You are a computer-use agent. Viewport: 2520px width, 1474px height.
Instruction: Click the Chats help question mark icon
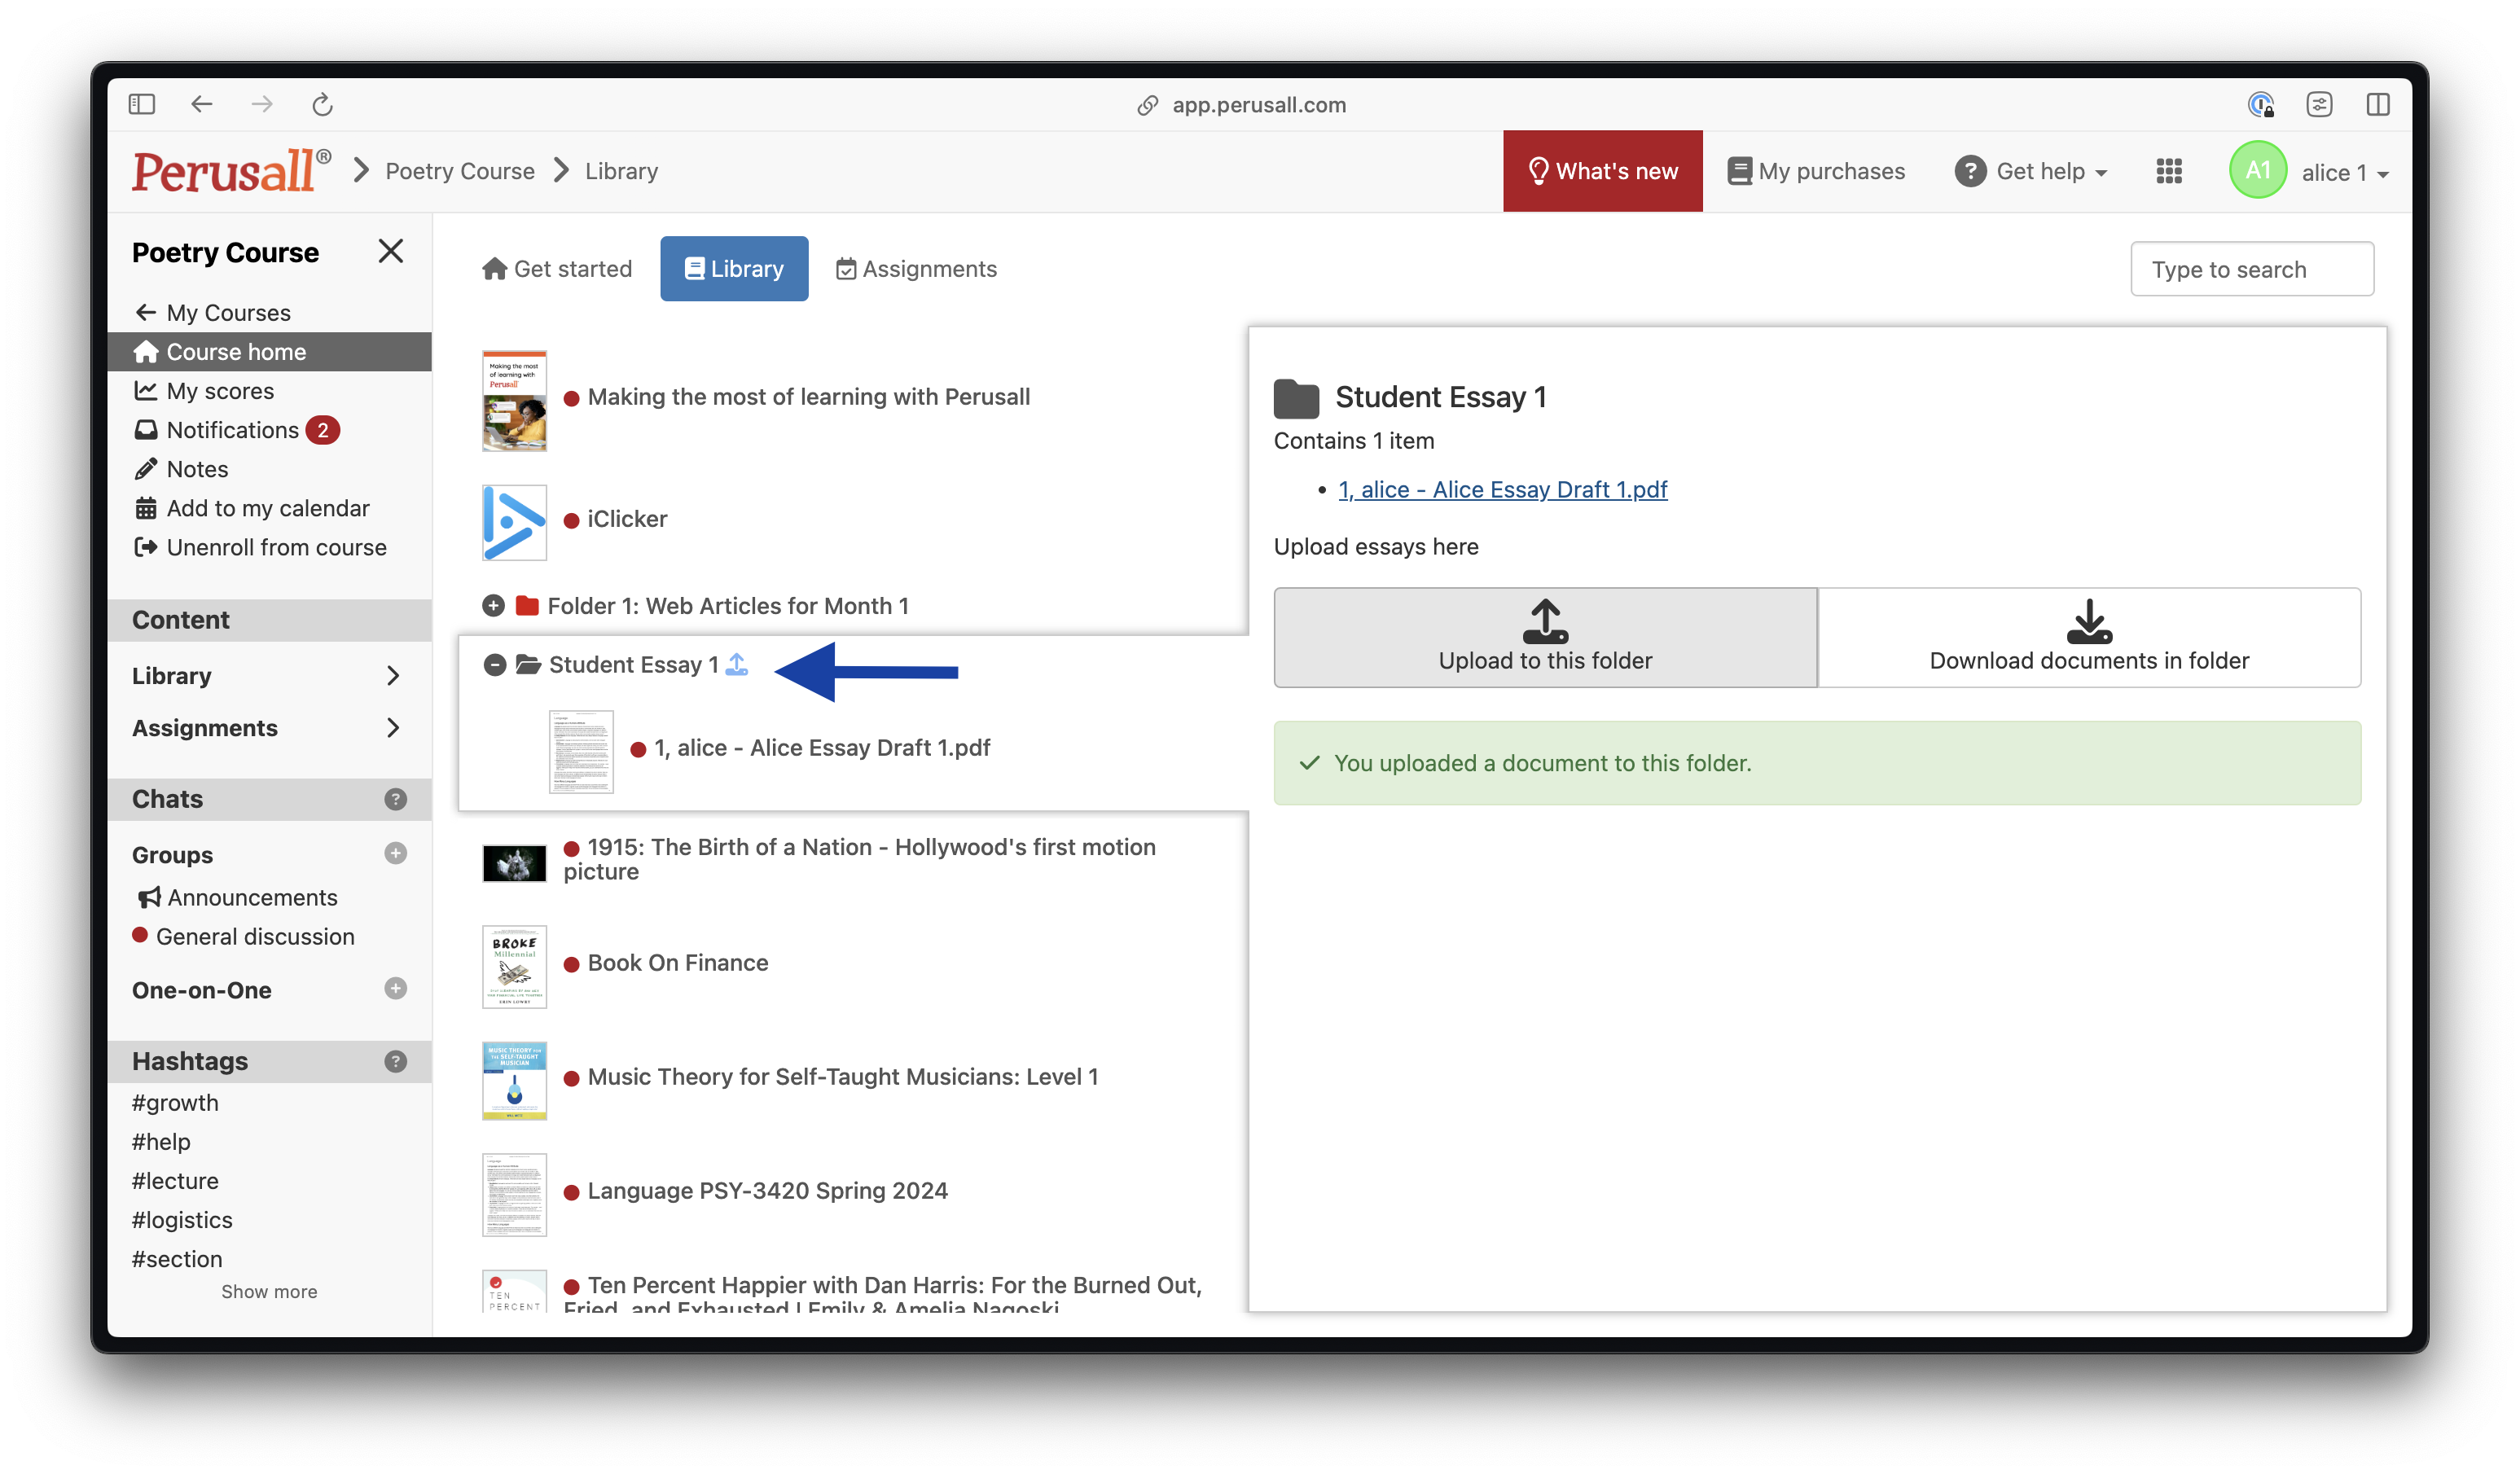pyautogui.click(x=395, y=799)
